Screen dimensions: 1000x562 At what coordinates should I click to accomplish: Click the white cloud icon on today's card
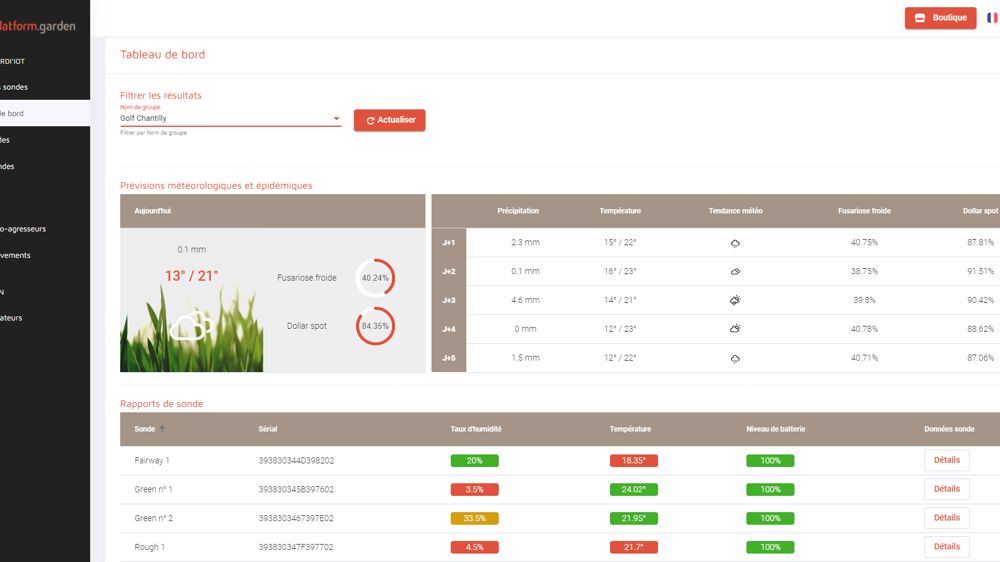click(x=191, y=326)
